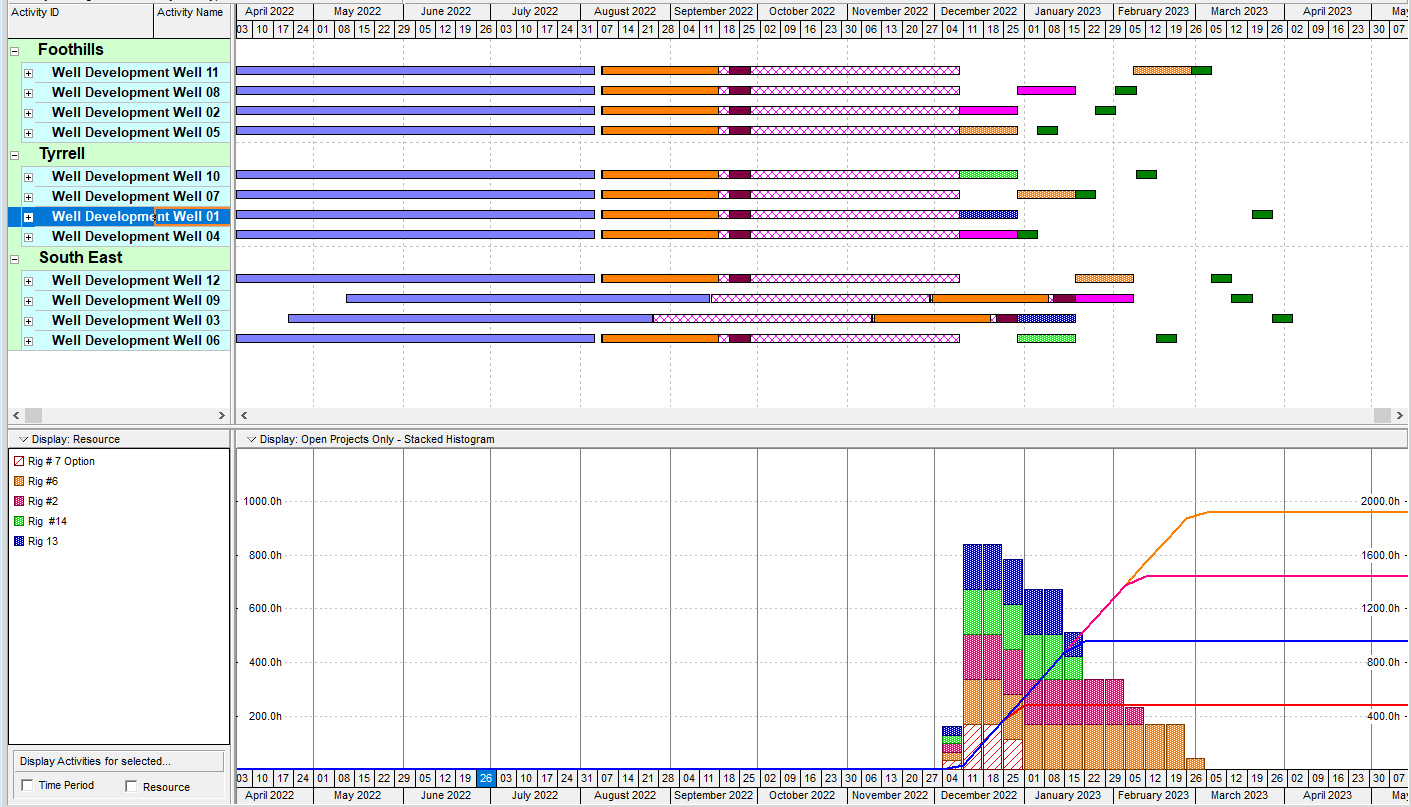Select the Rig 13 blue resource icon
The image size is (1411, 807).
[18, 542]
